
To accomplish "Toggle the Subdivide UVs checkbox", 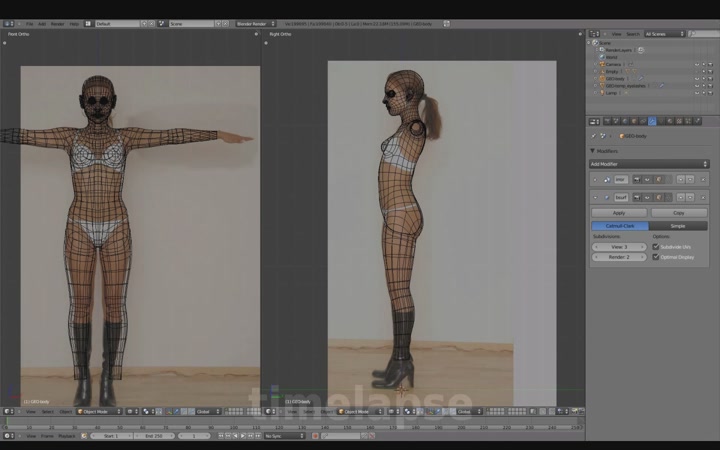I will tap(656, 247).
